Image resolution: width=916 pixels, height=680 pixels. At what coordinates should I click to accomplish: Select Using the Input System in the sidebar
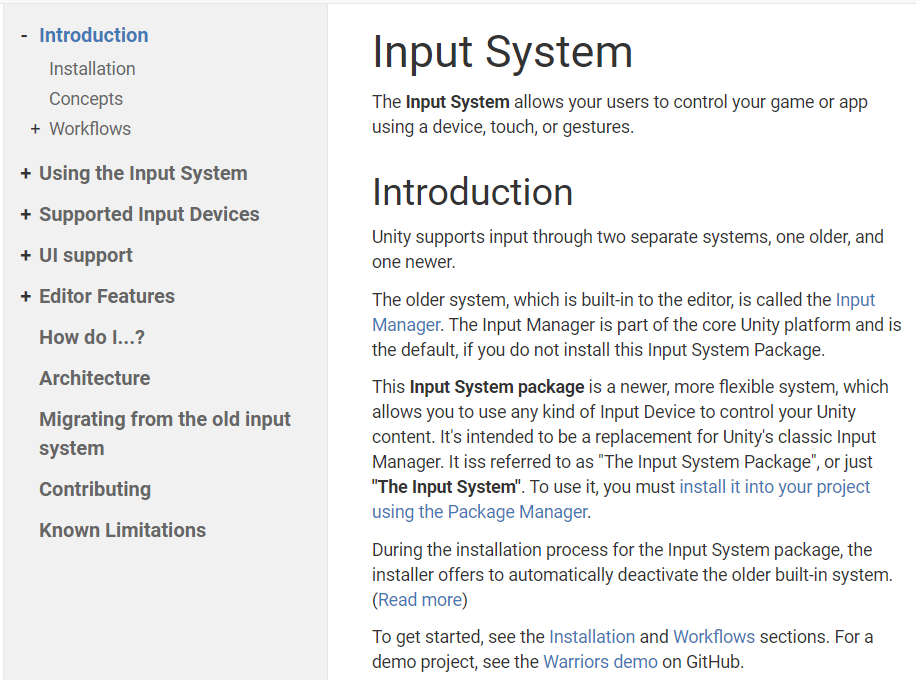[x=143, y=174]
